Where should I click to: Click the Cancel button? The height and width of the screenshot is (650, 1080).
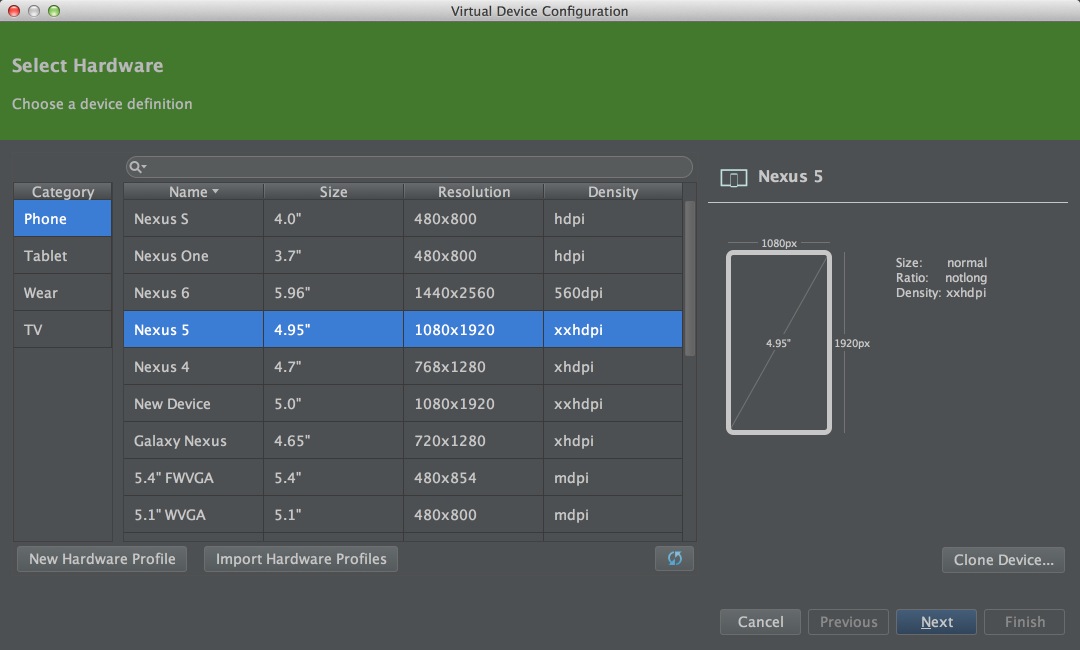760,622
